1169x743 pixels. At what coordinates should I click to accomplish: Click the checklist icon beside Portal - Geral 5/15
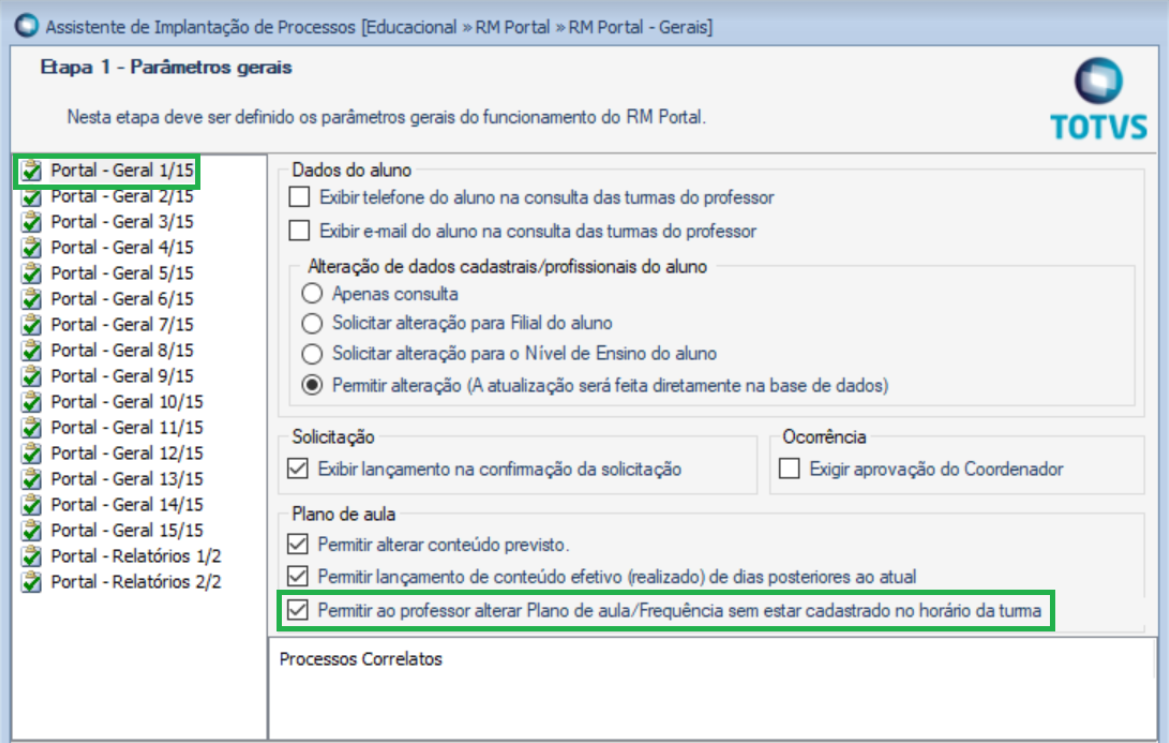click(31, 274)
